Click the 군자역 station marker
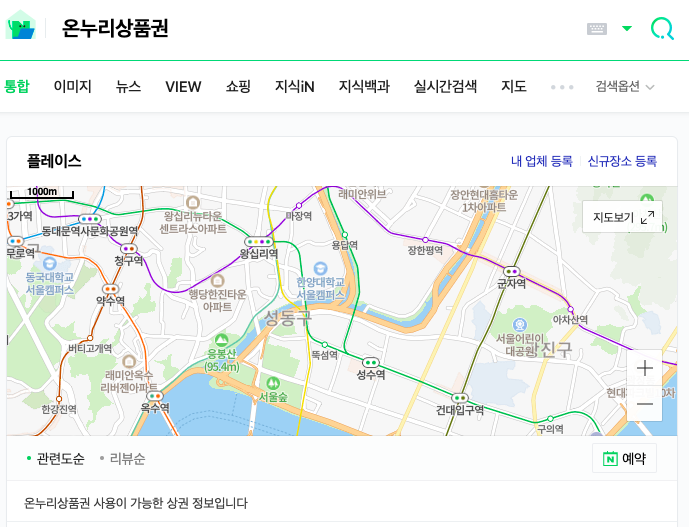 coord(511,272)
